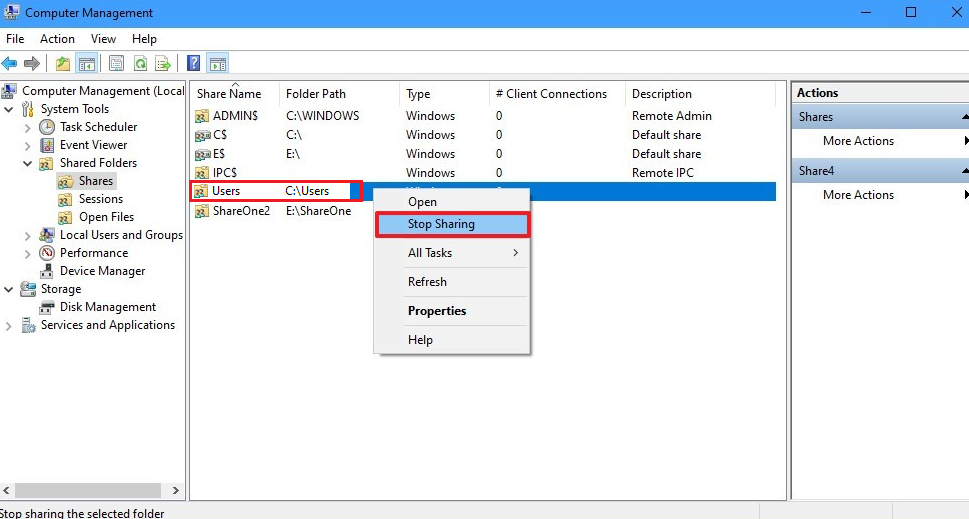Toggle Show/Hide Console Tree toolbar icon
The height and width of the screenshot is (519, 969).
coord(87,63)
